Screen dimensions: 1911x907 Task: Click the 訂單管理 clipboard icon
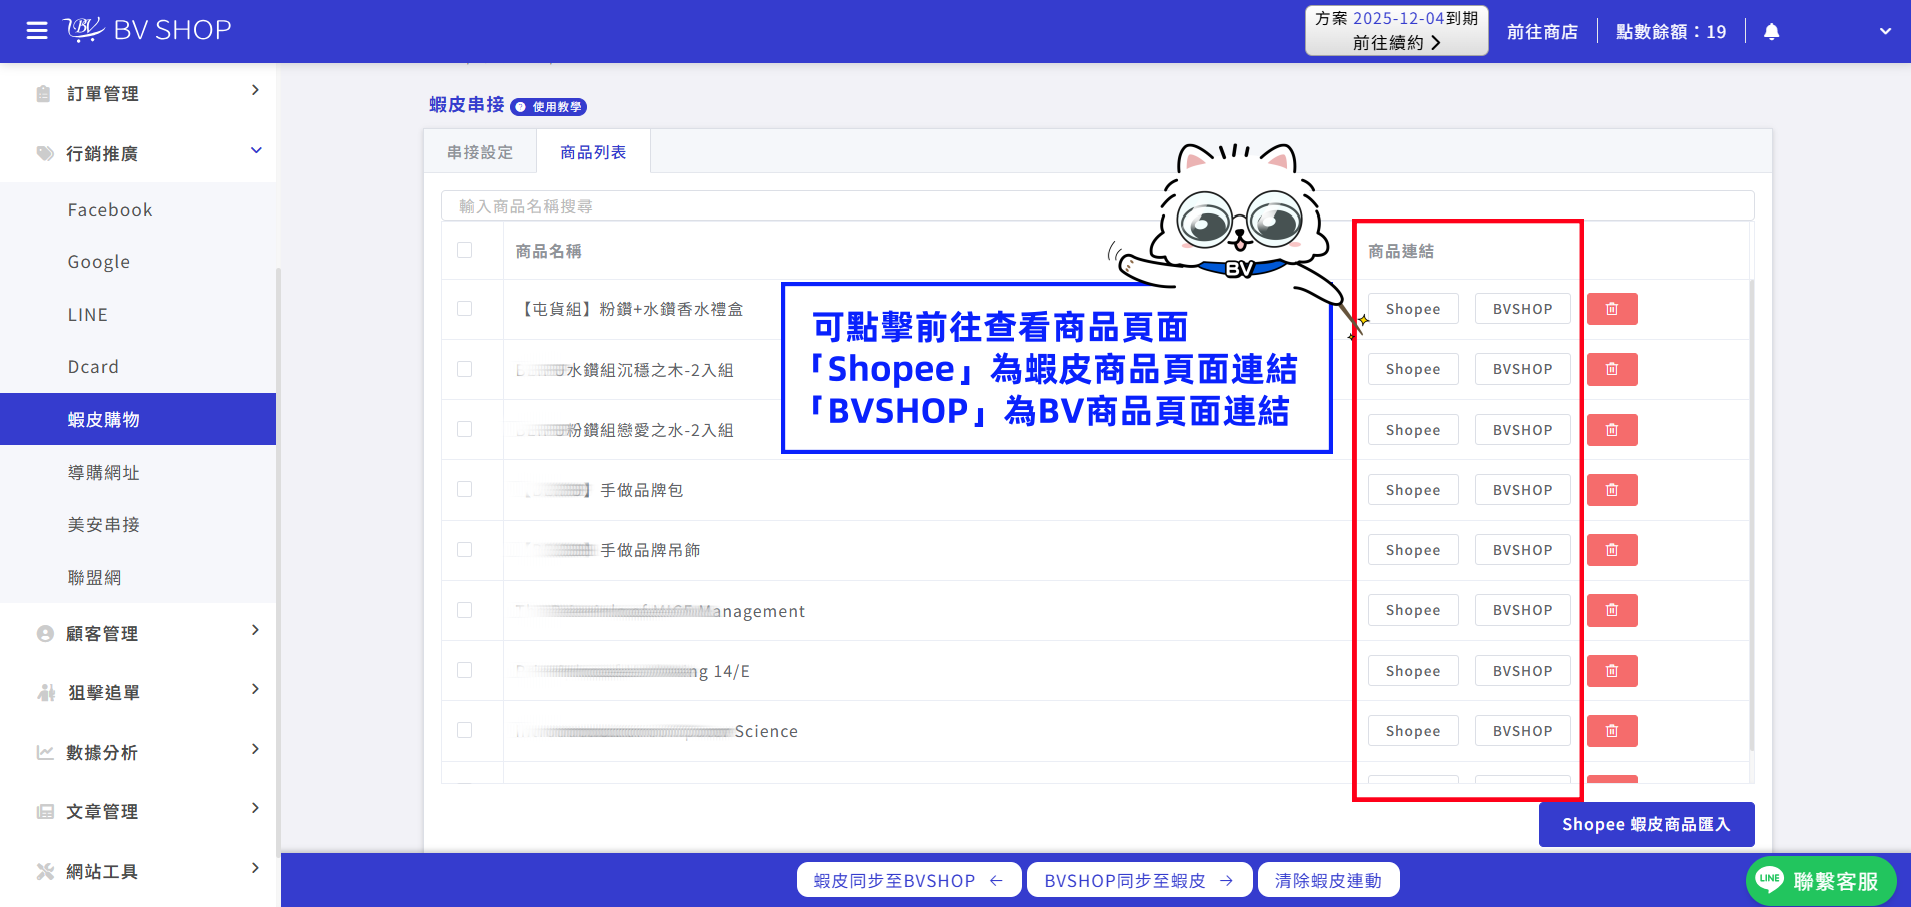click(x=44, y=94)
